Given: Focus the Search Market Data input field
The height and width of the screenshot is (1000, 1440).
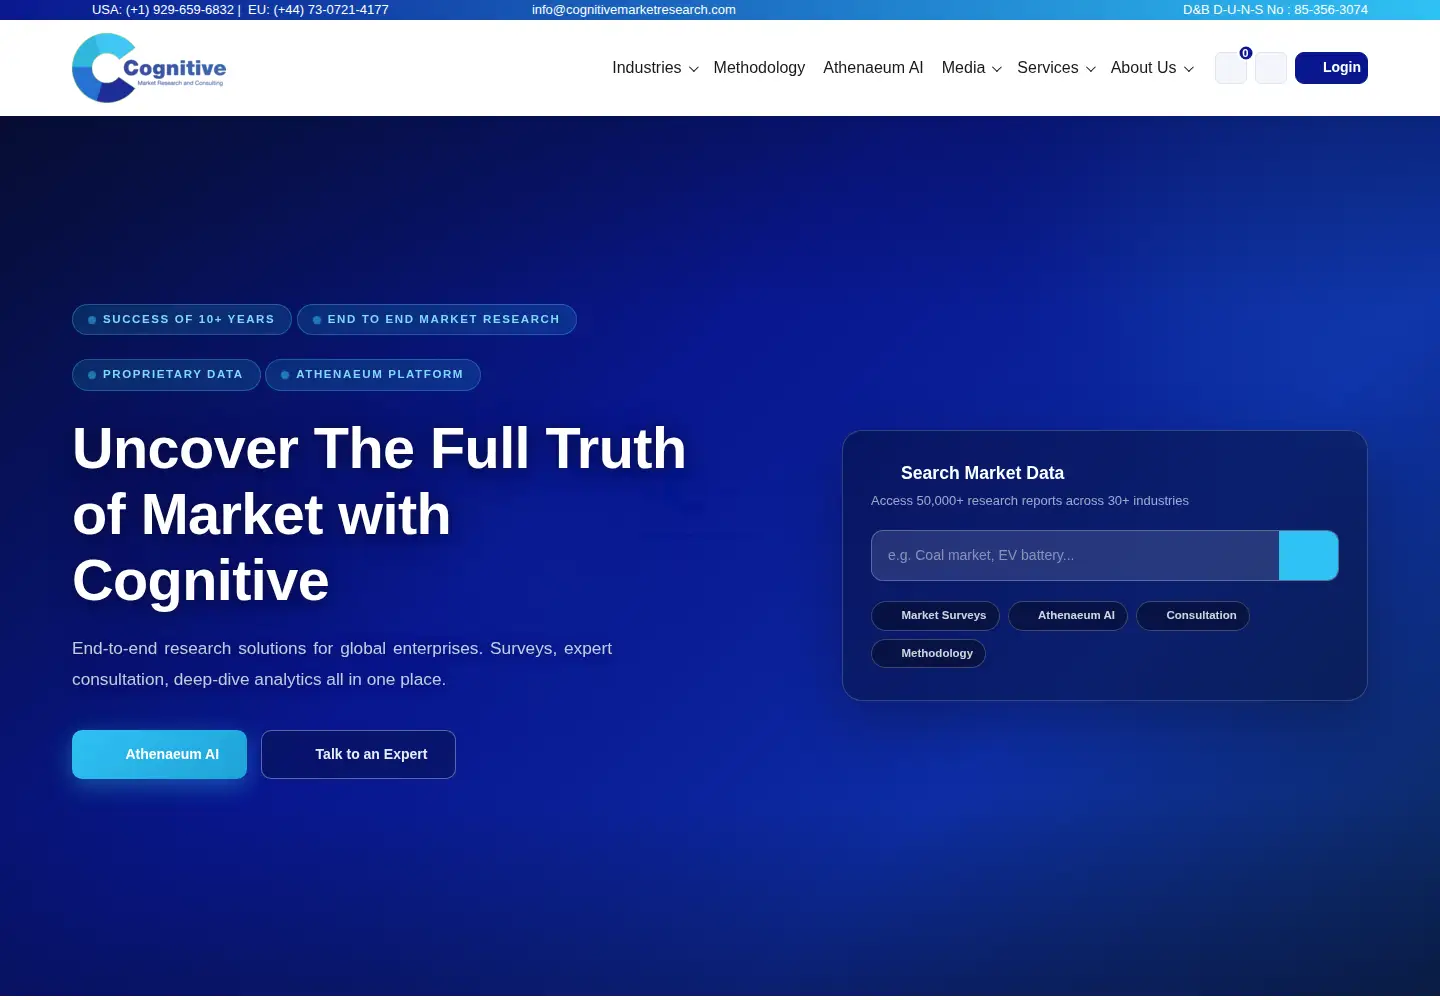Looking at the screenshot, I should coord(1075,556).
